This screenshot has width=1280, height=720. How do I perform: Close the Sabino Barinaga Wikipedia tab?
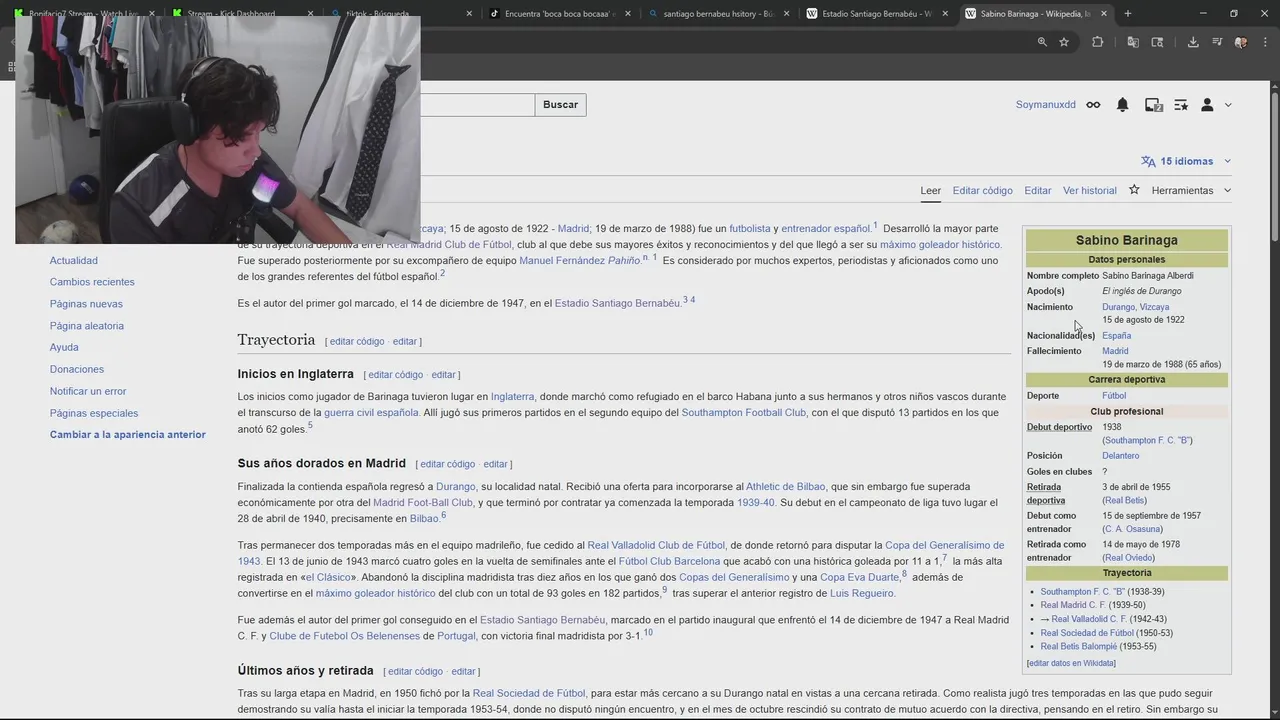pos(1105,14)
